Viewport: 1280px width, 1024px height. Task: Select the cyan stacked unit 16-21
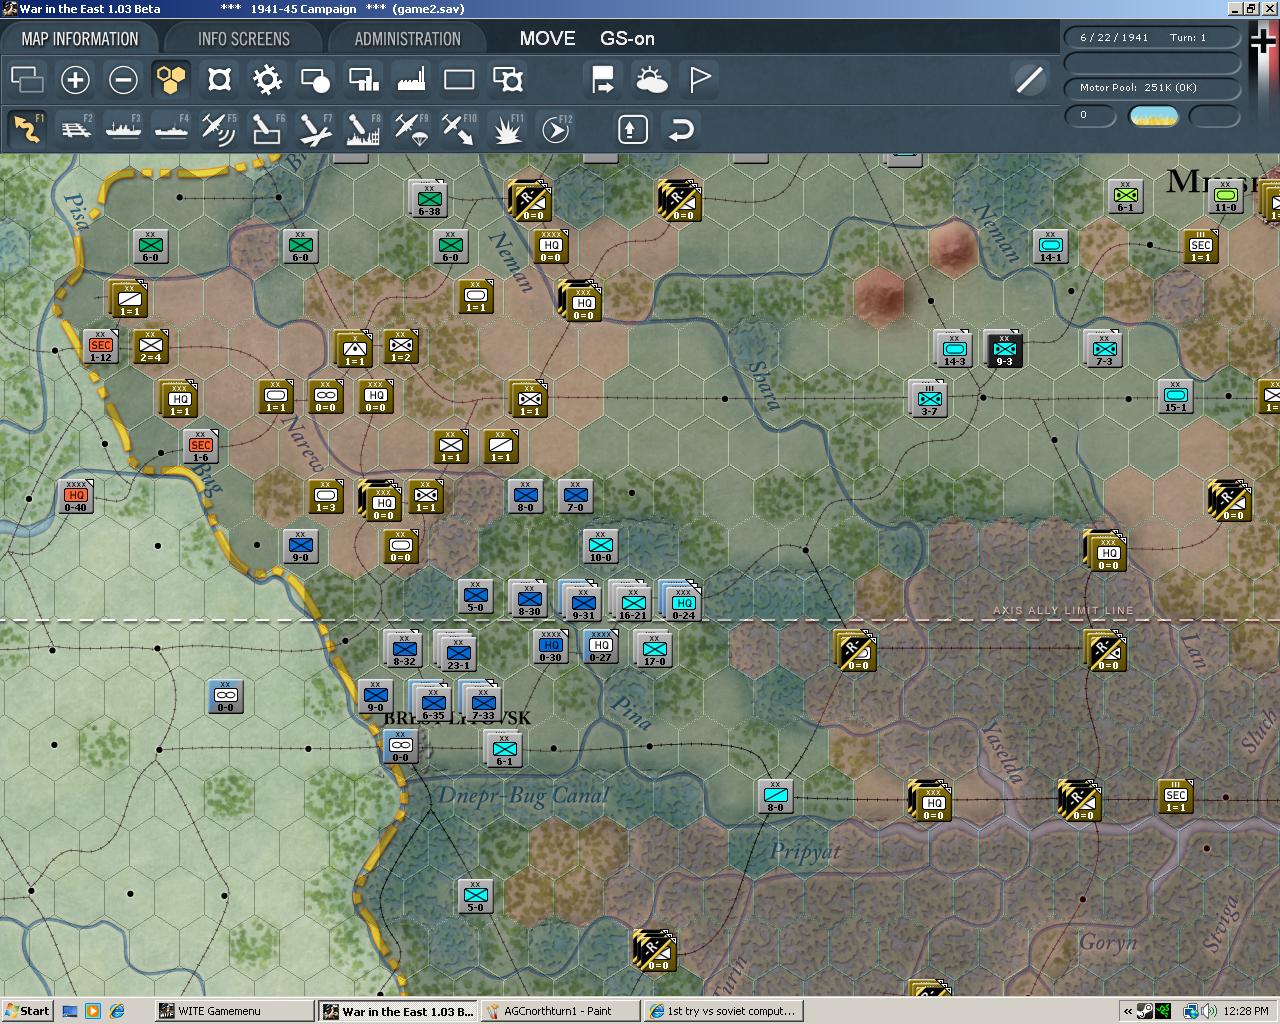click(x=631, y=602)
